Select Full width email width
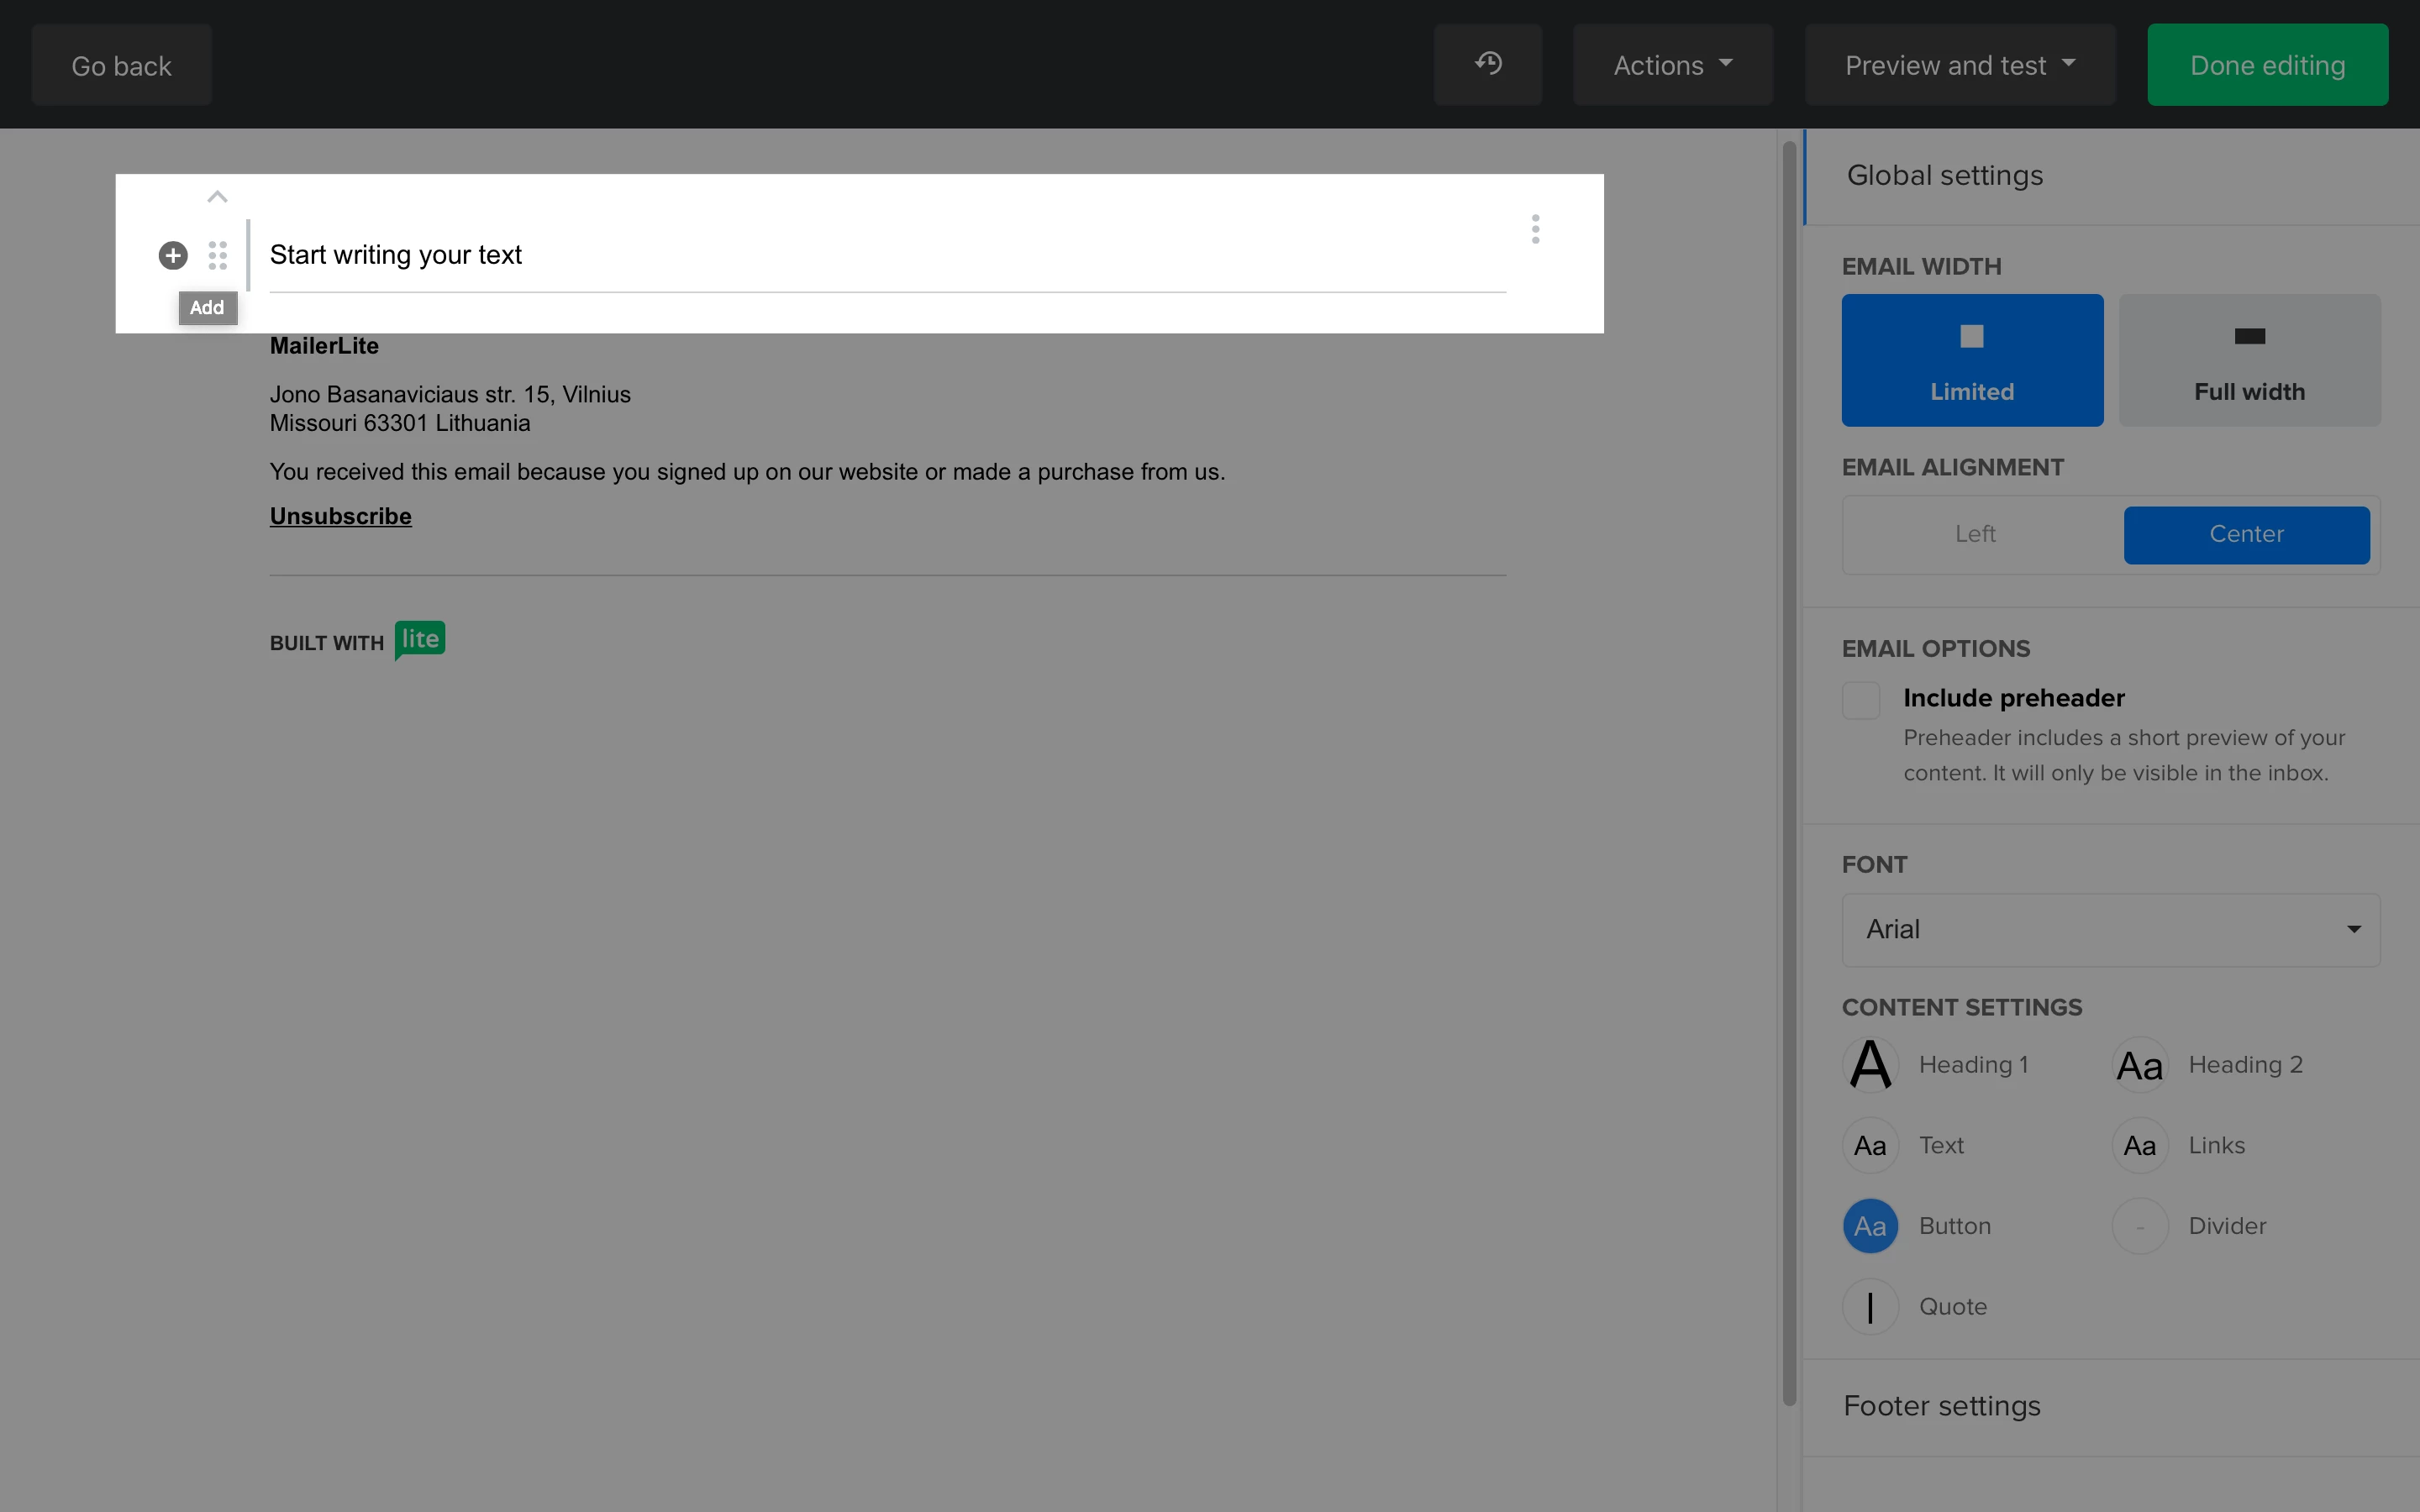The width and height of the screenshot is (2420, 1512). click(x=2249, y=360)
